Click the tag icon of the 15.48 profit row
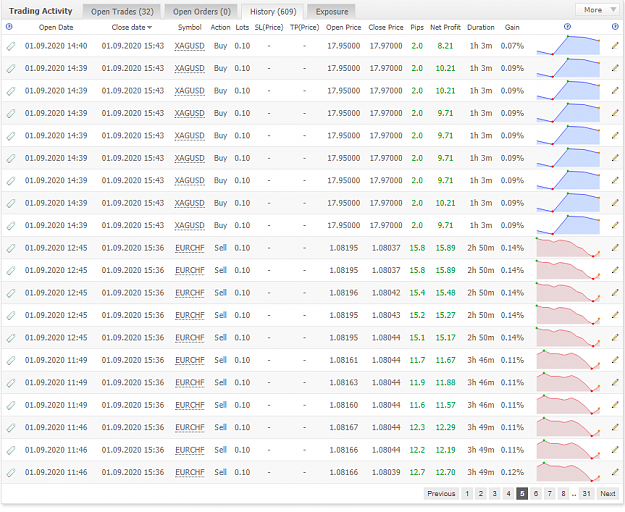The height and width of the screenshot is (512, 625). coord(11,293)
